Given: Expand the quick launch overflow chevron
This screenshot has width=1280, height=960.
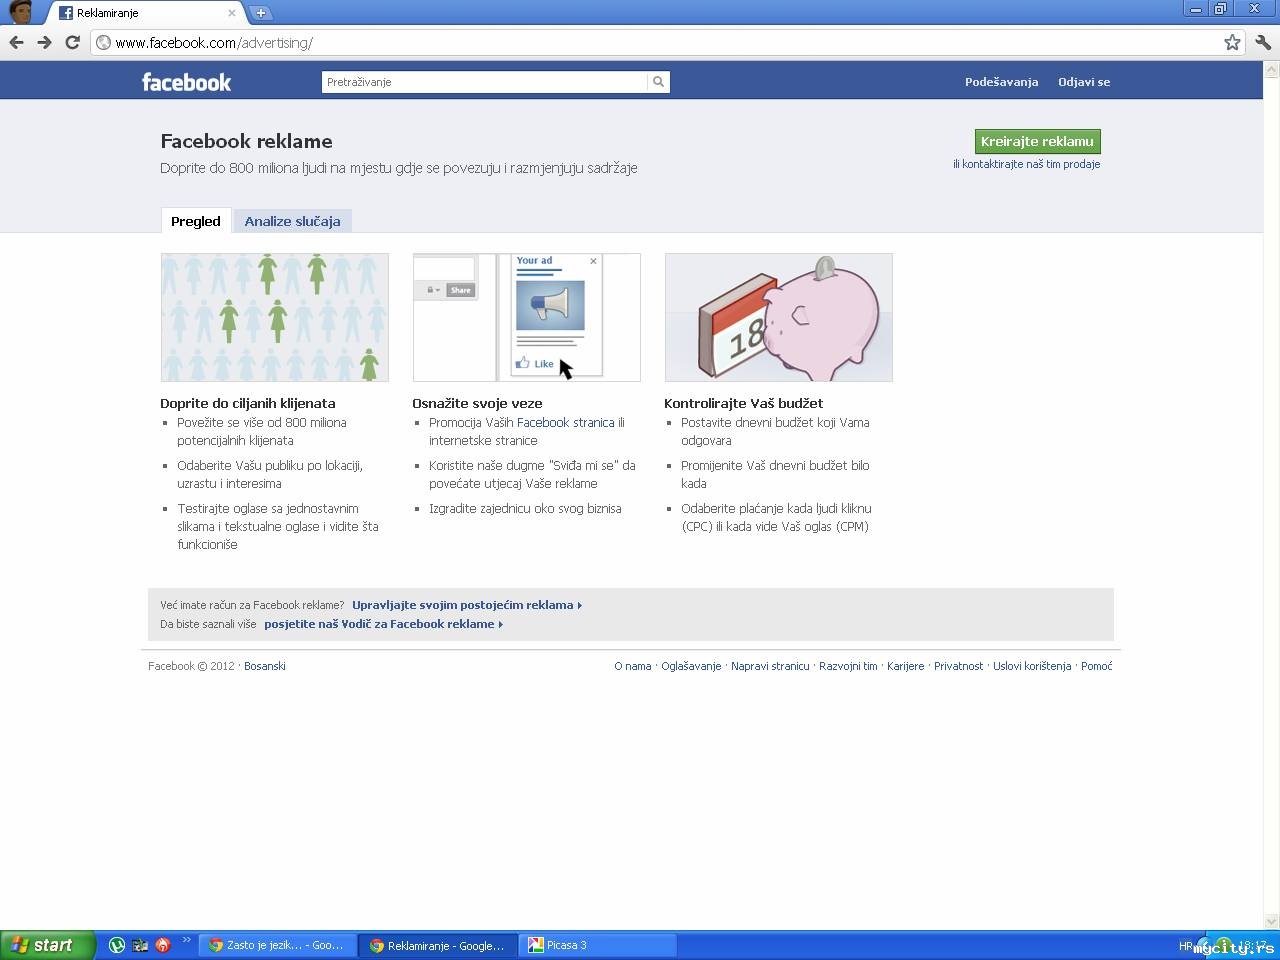Looking at the screenshot, I should [186, 940].
